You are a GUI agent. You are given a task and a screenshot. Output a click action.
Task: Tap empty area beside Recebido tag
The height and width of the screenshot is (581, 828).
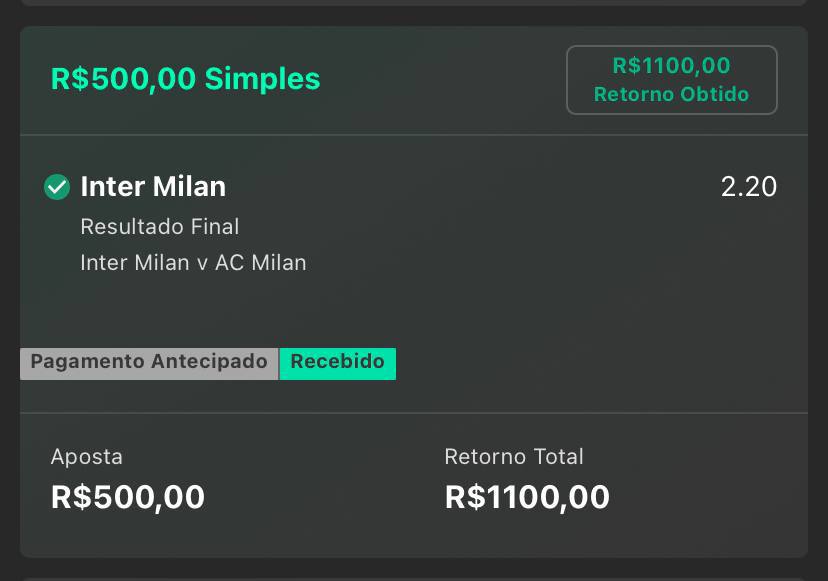tap(602, 363)
